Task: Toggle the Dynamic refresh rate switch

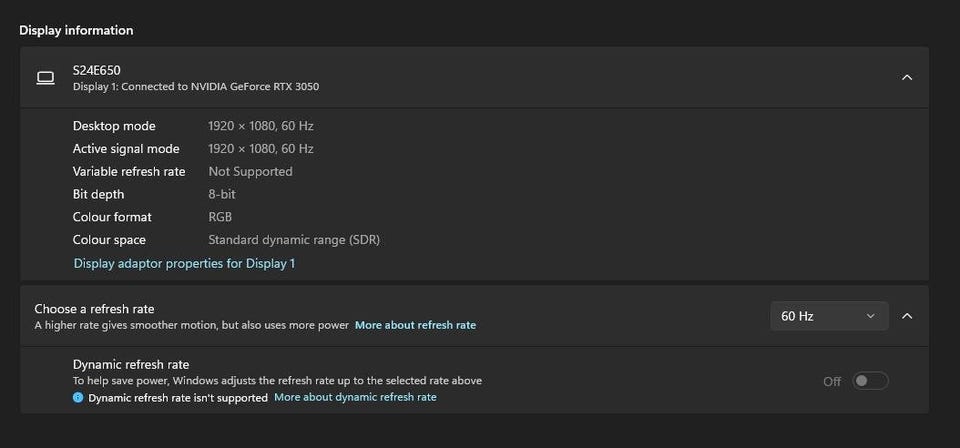Action: (870, 381)
